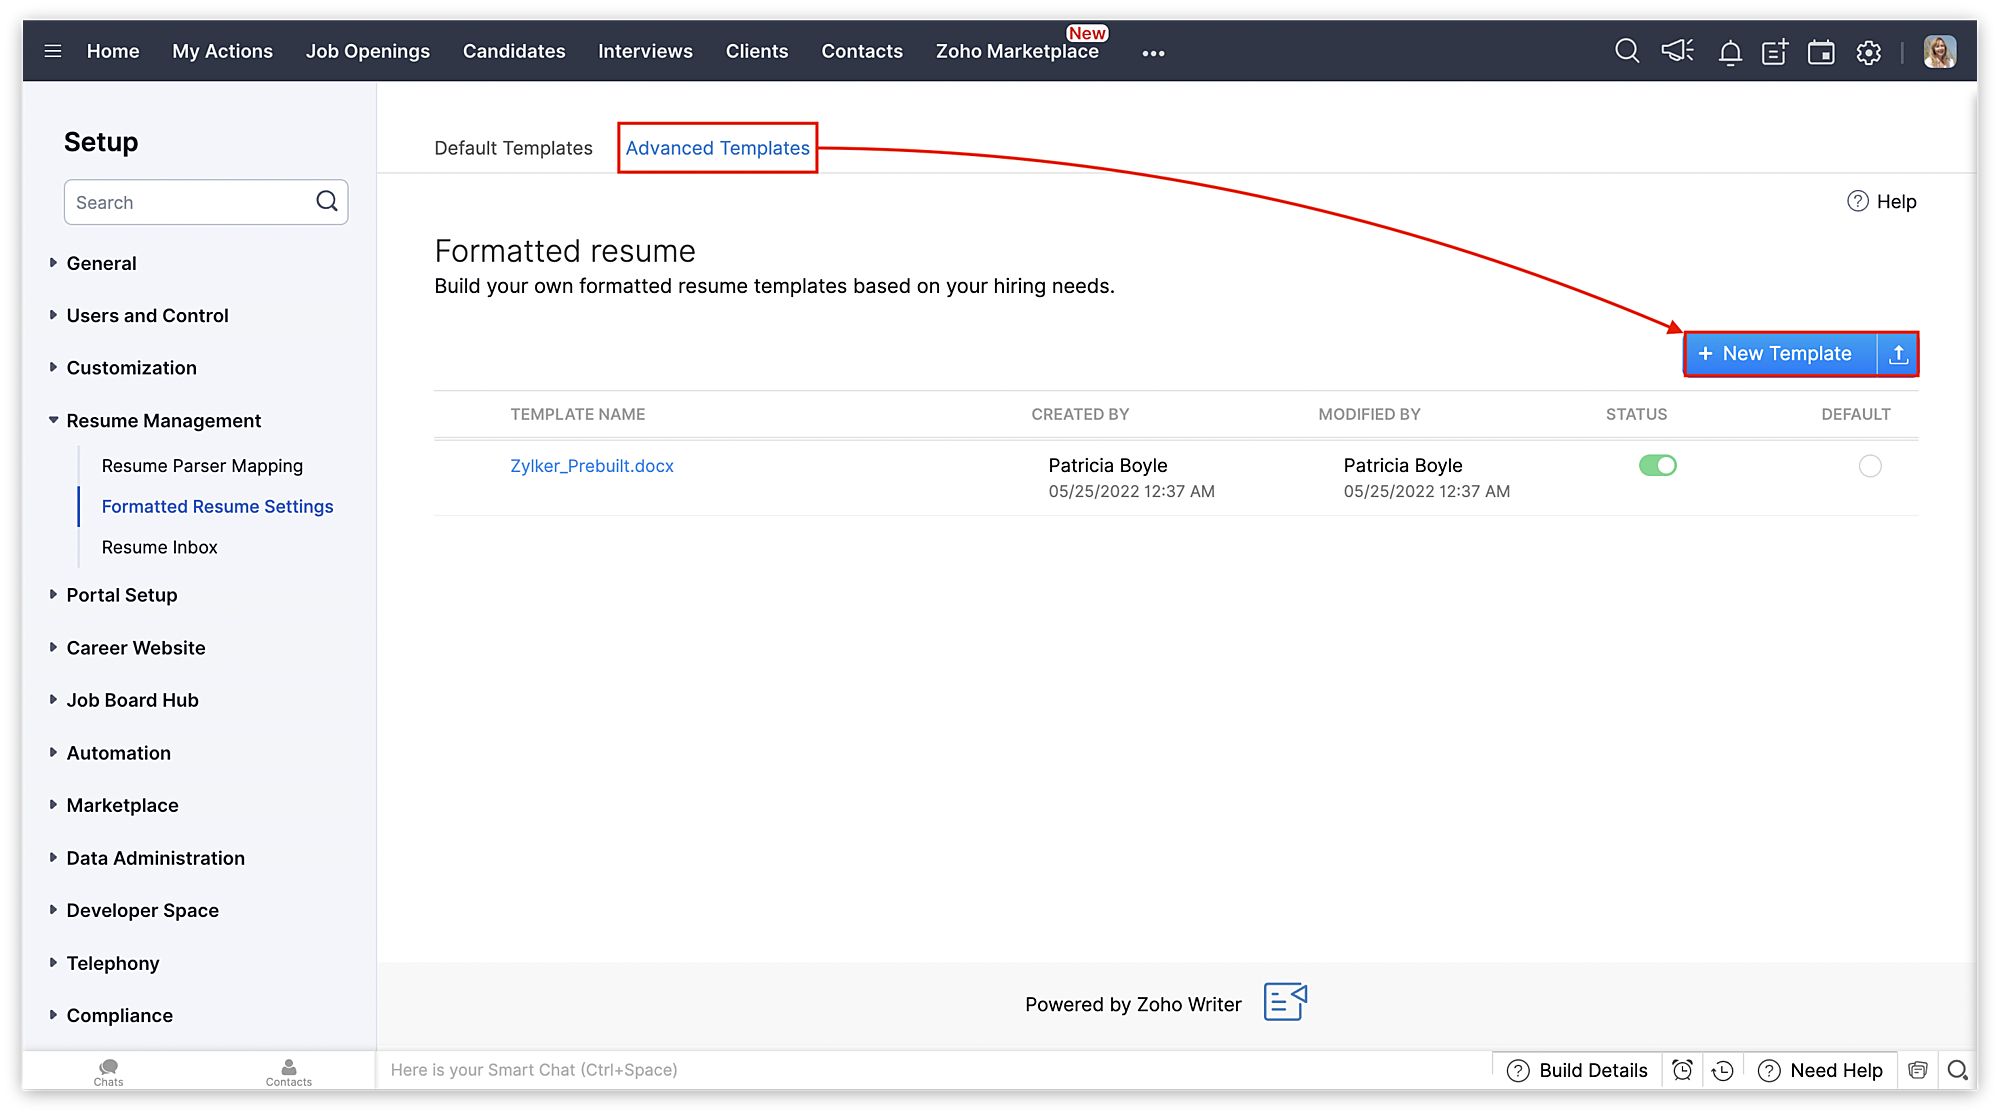Click the footer magnifier search icon
The width and height of the screenshot is (2000, 1115).
[x=1958, y=1070]
